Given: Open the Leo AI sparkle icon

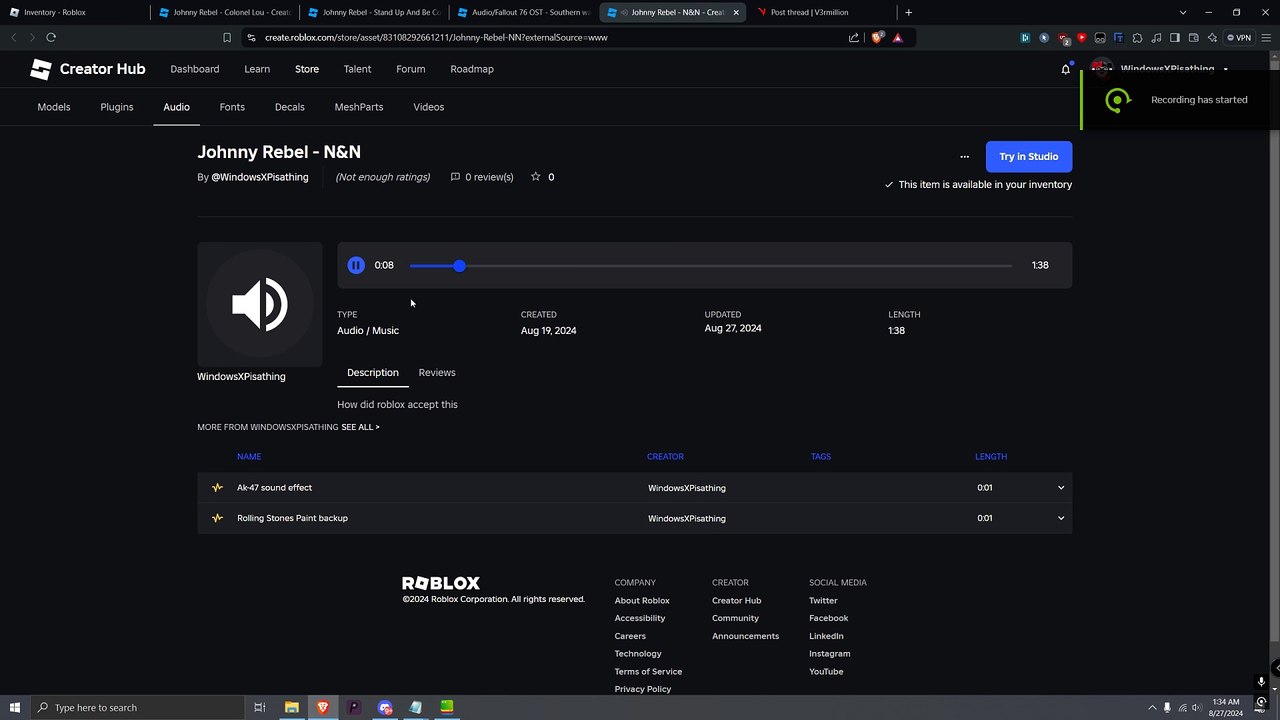Looking at the screenshot, I should [x=1213, y=38].
